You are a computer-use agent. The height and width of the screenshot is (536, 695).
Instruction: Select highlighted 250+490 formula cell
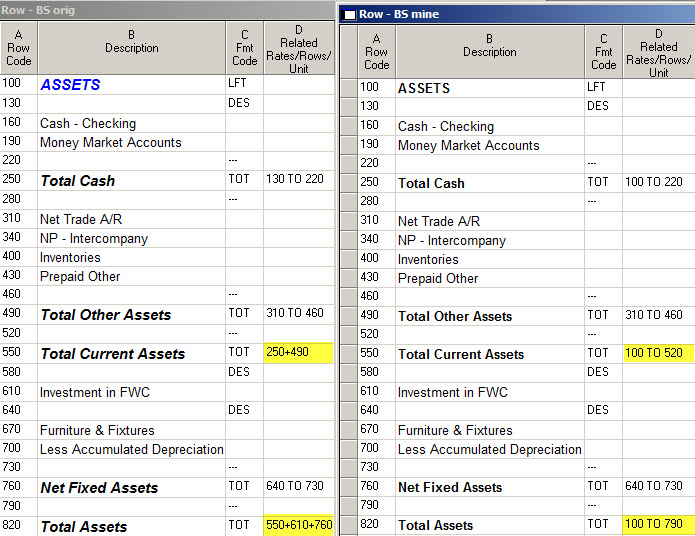click(x=298, y=353)
